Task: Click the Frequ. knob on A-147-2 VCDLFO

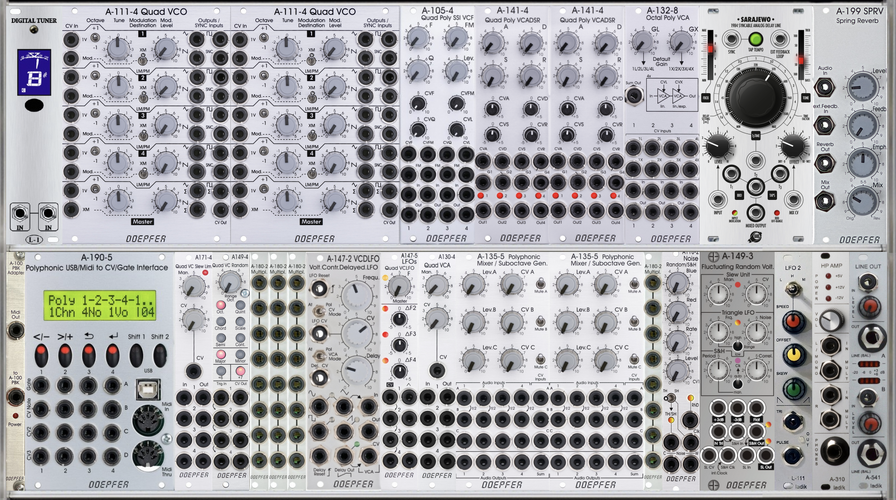Action: click(x=357, y=295)
